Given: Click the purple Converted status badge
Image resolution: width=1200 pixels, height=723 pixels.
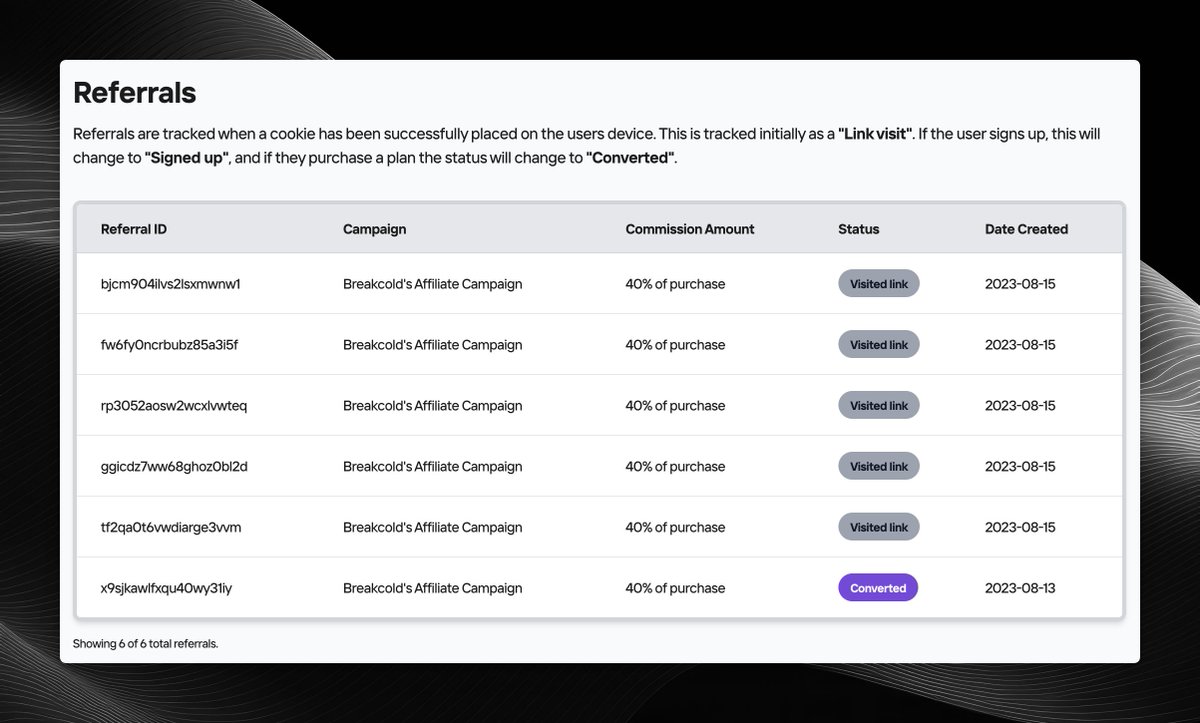Looking at the screenshot, I should click(x=878, y=588).
